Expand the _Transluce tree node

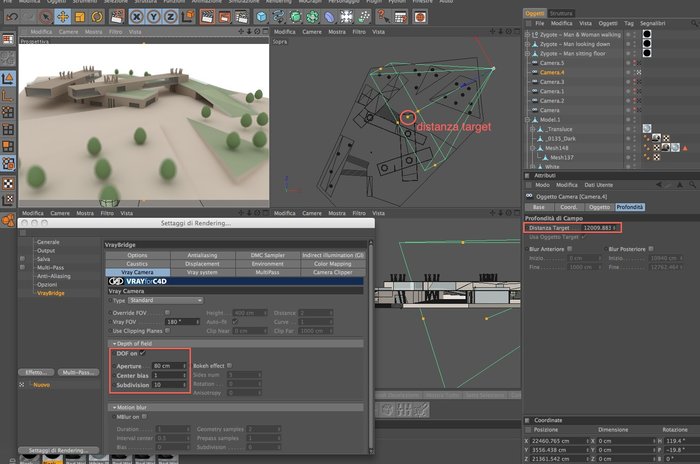532,129
